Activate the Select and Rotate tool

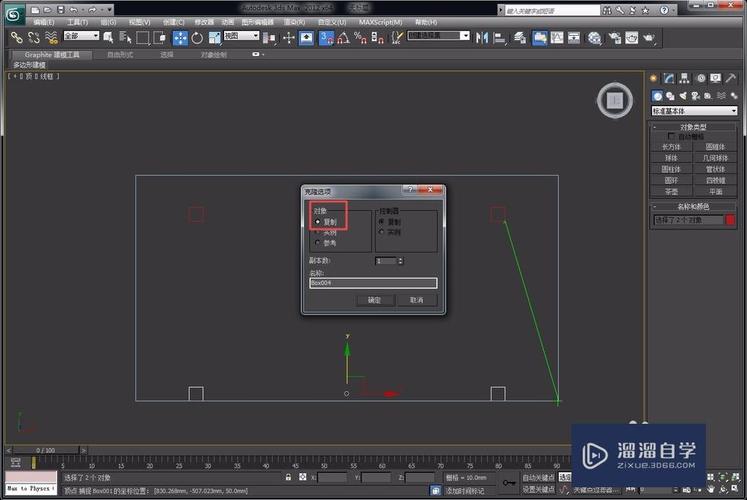[x=197, y=38]
